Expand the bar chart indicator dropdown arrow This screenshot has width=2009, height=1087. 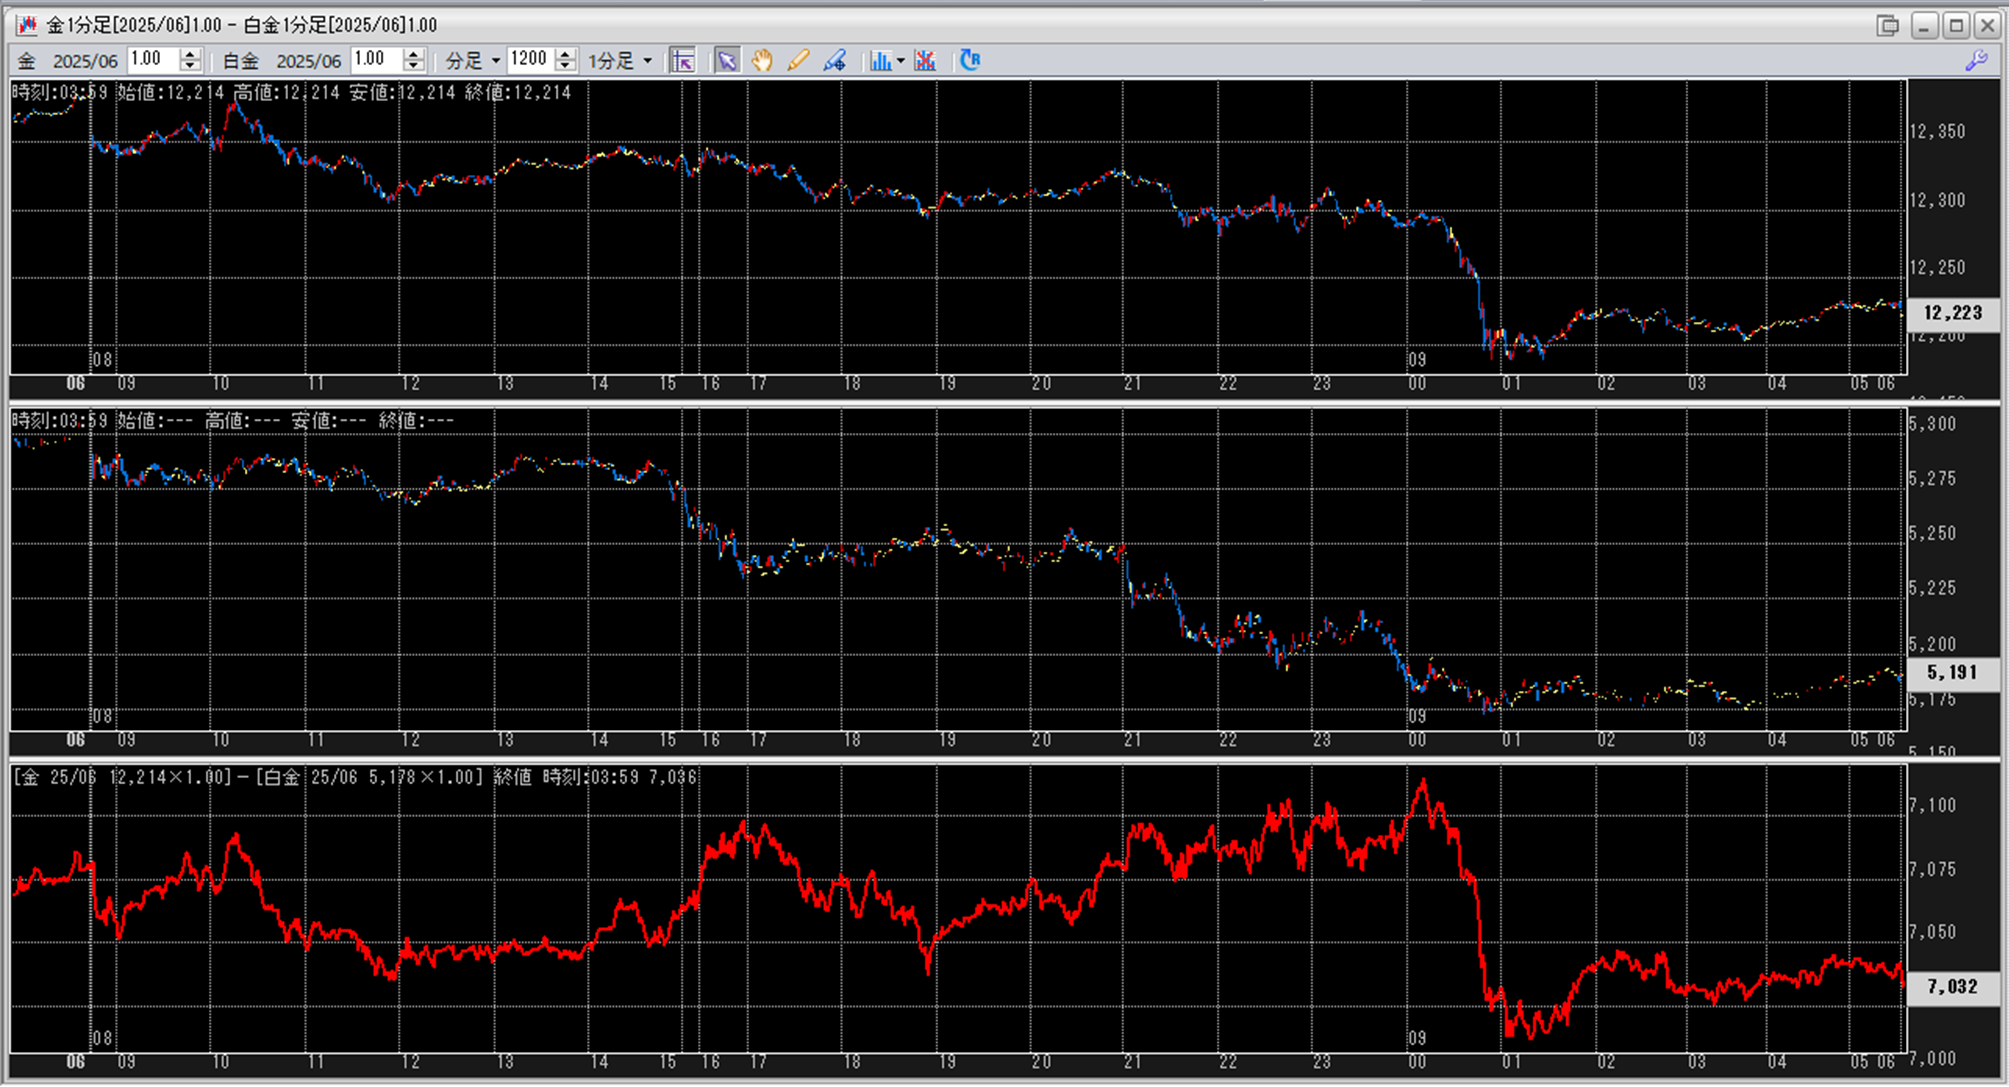tap(901, 61)
